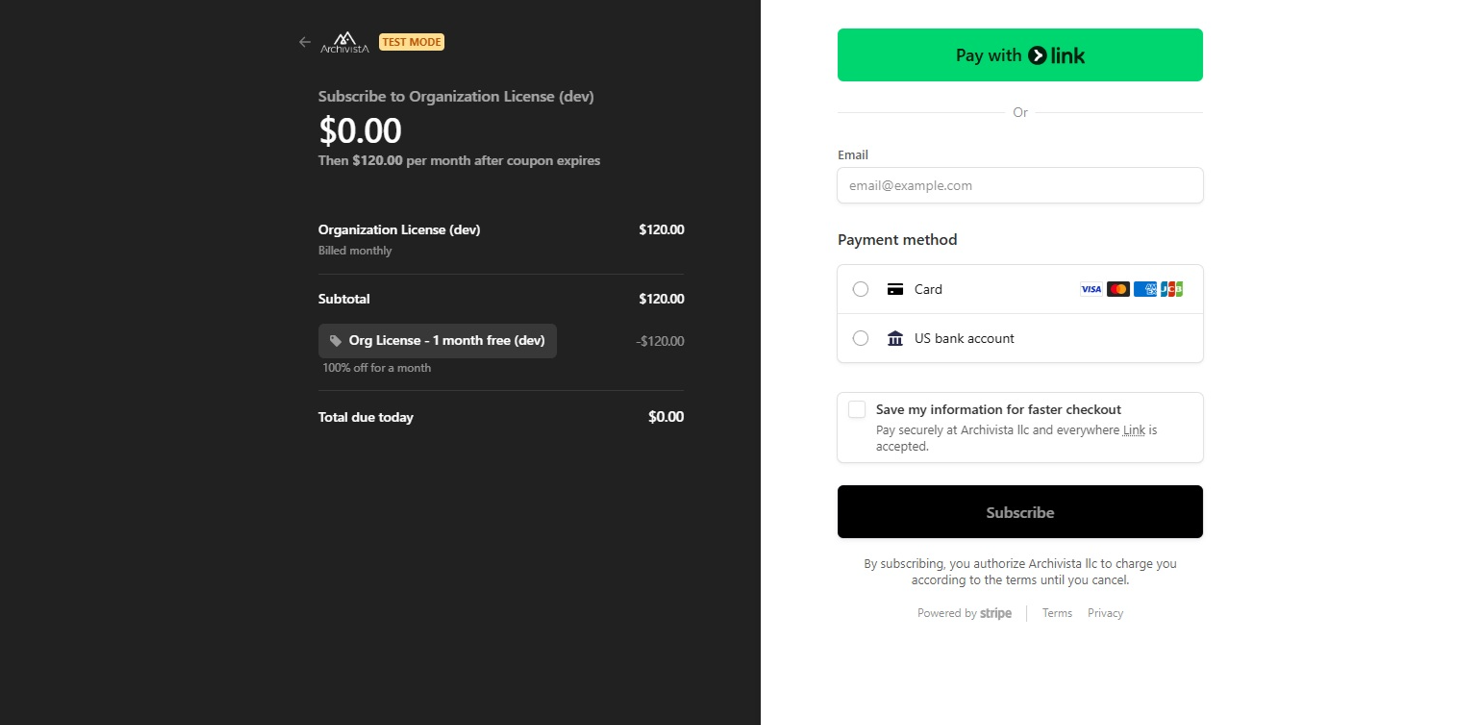1466x725 pixels.
Task: Click the back arrow icon
Action: (305, 42)
